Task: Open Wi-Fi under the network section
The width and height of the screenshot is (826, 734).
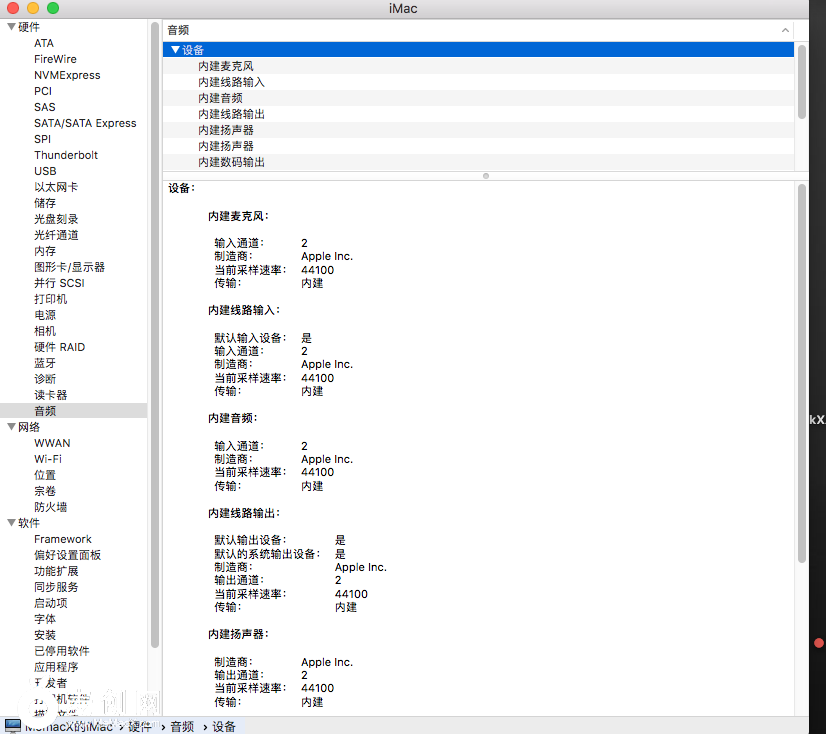Action: [x=48, y=459]
